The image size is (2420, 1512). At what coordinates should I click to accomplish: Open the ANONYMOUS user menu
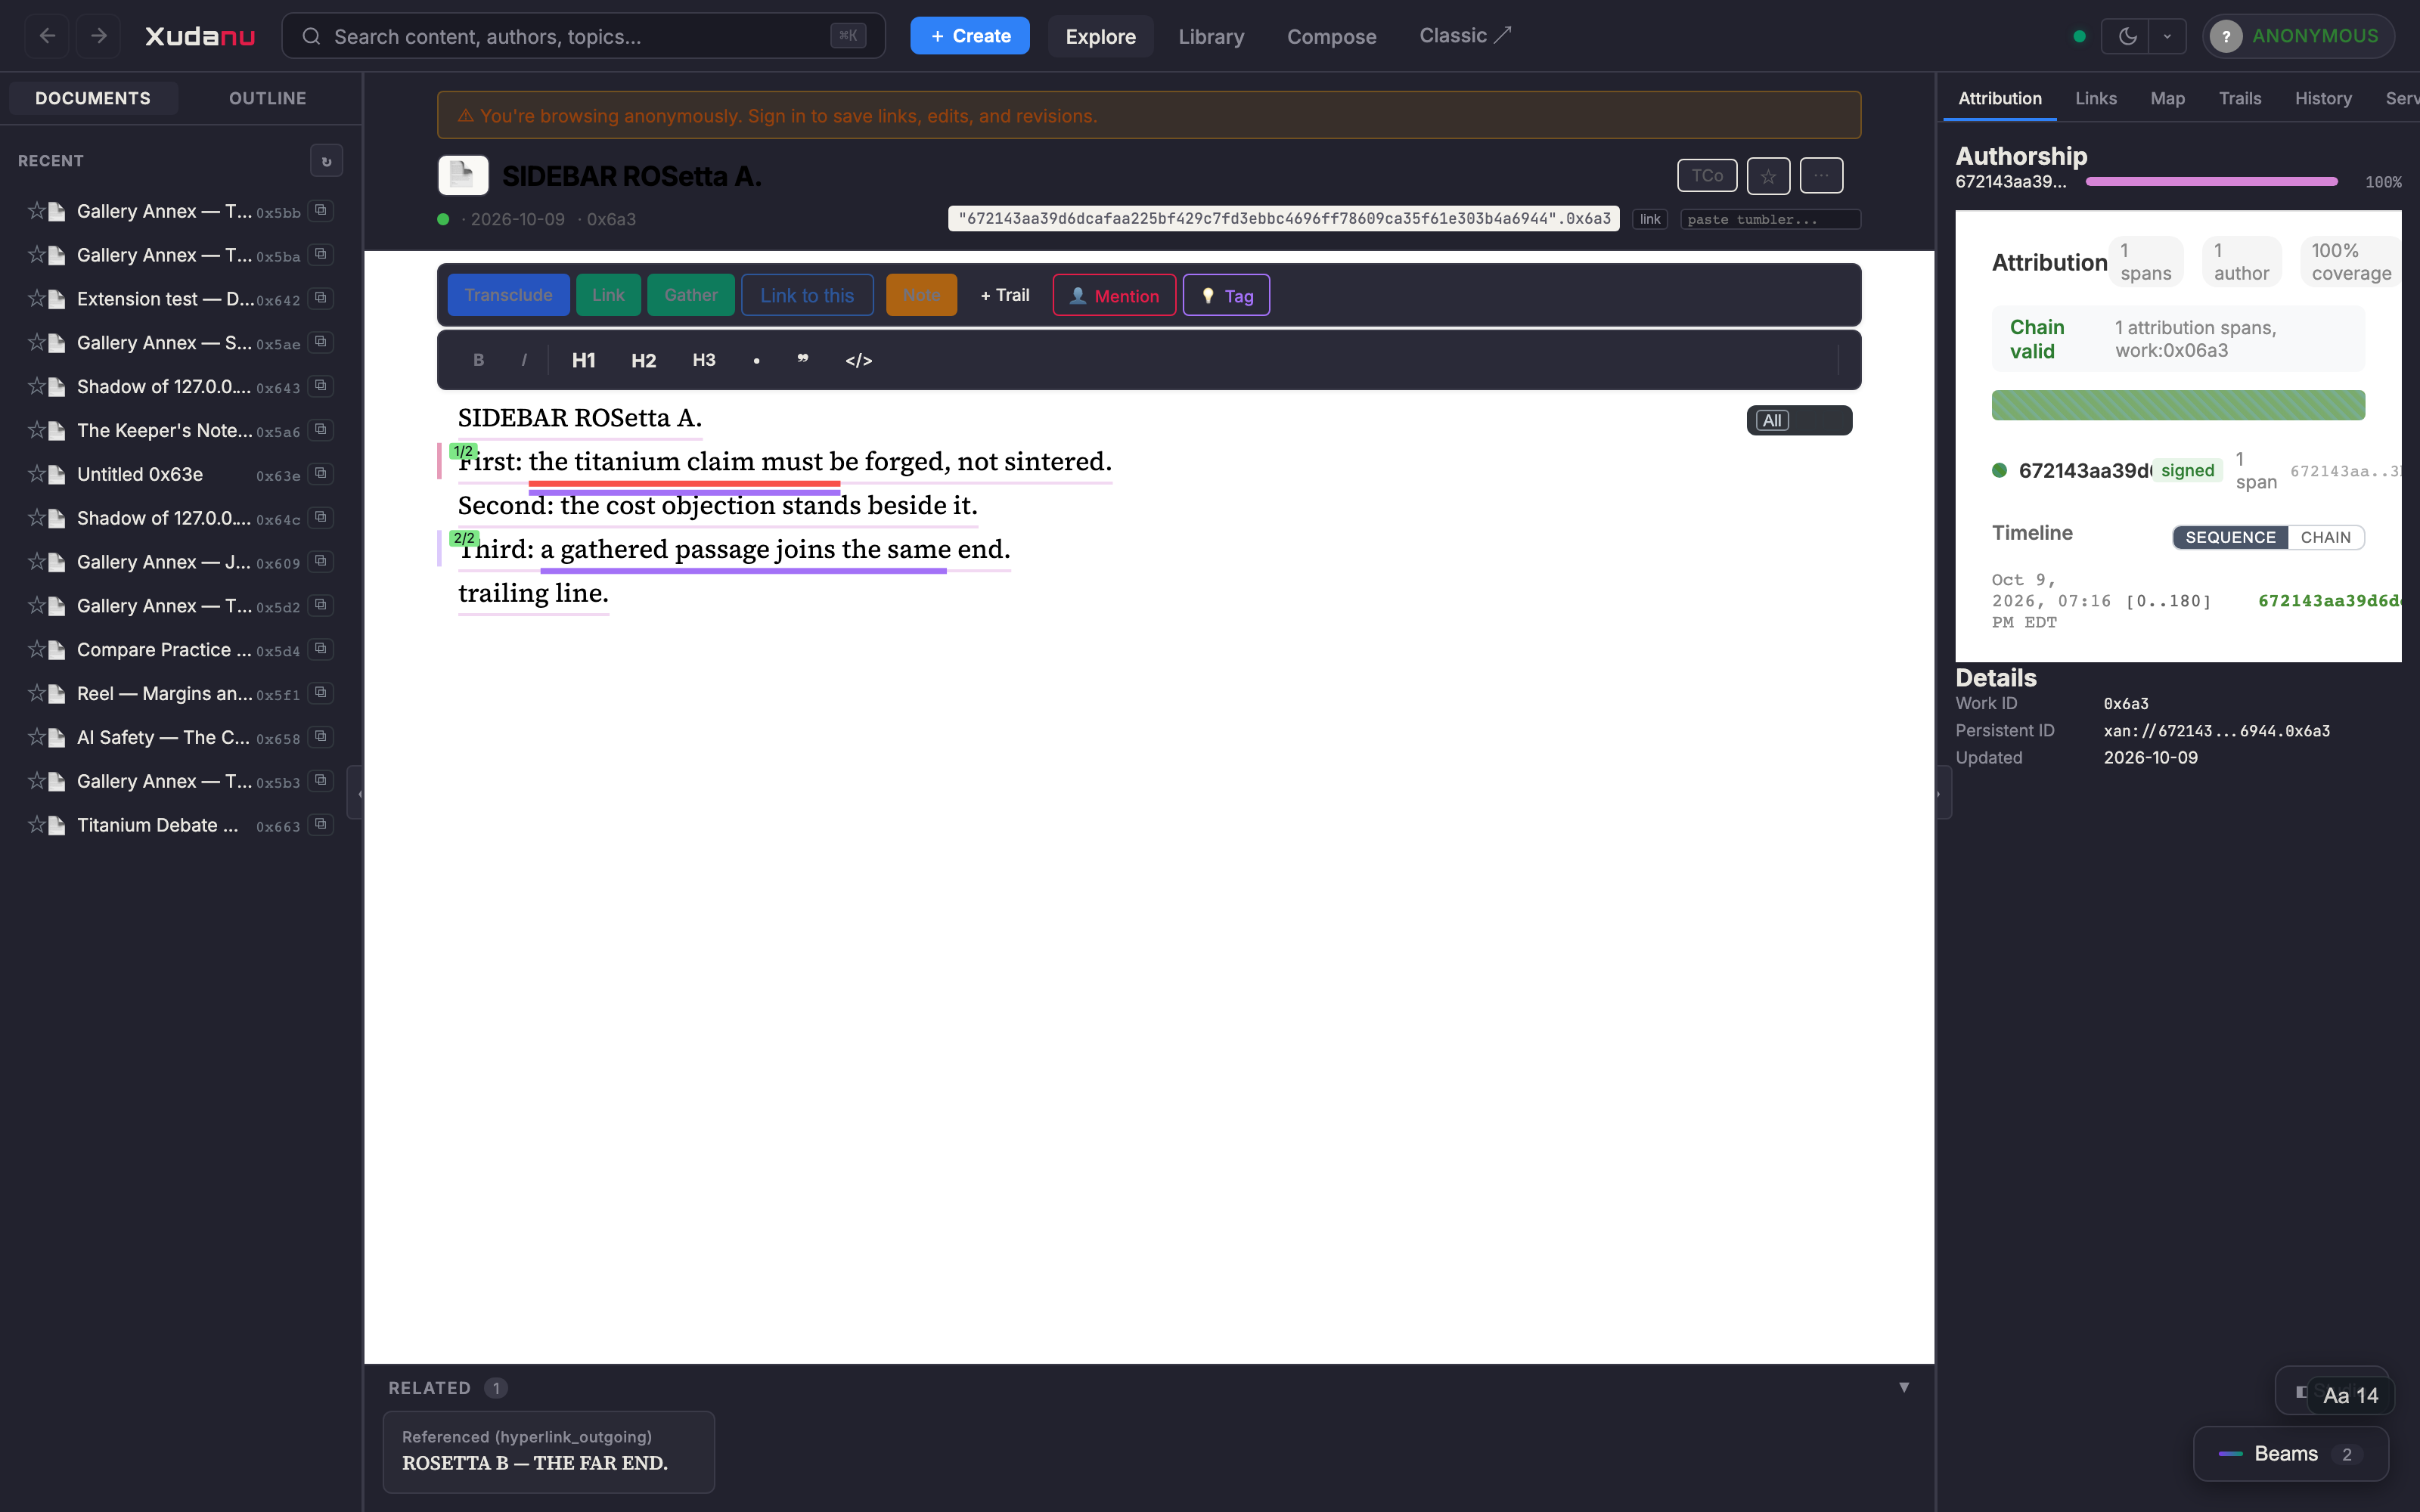(2298, 36)
